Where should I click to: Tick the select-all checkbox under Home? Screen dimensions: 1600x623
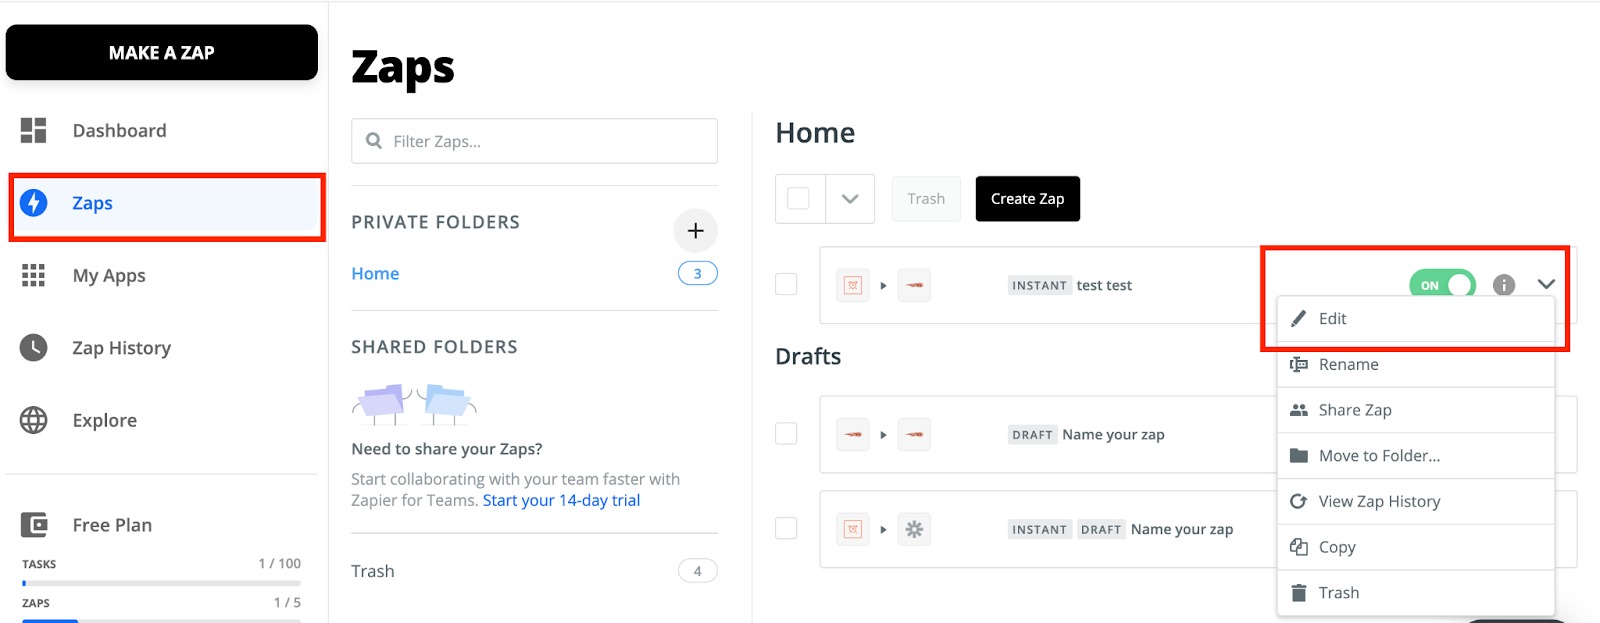coord(799,198)
